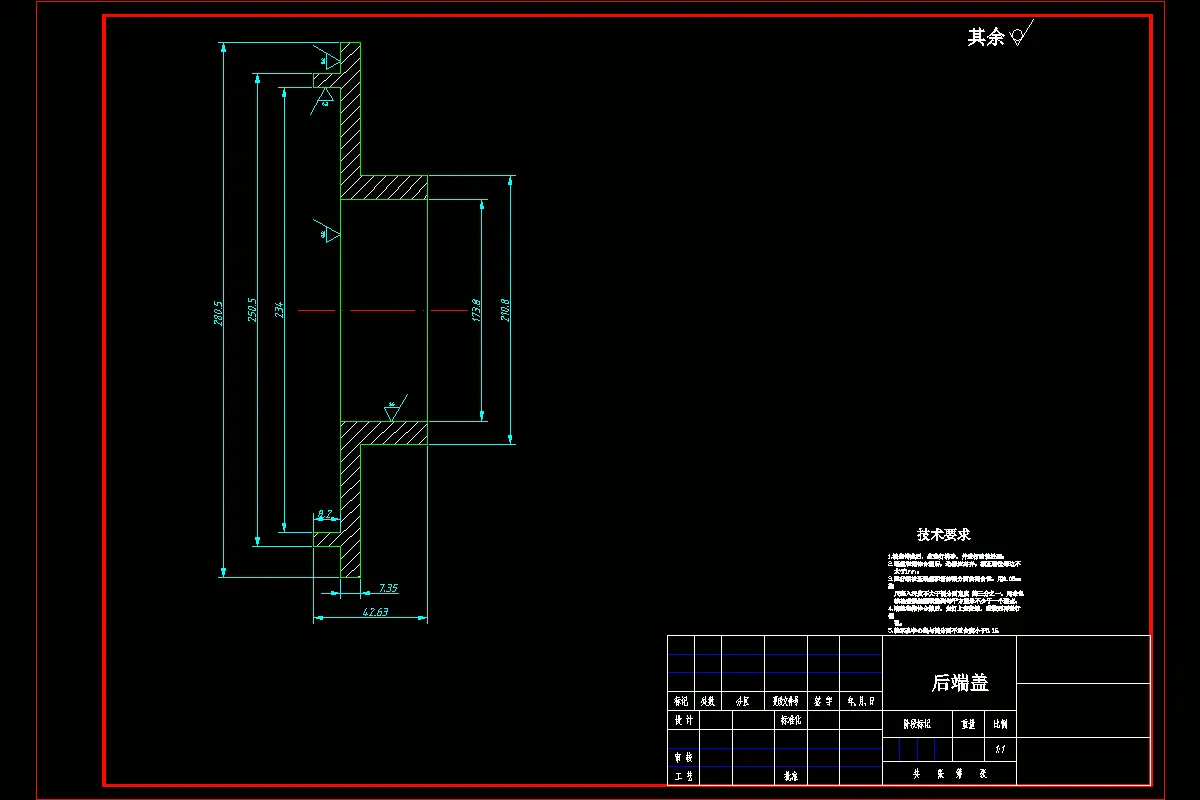
Task: Select the 更改文件号 cell
Action: click(x=787, y=701)
